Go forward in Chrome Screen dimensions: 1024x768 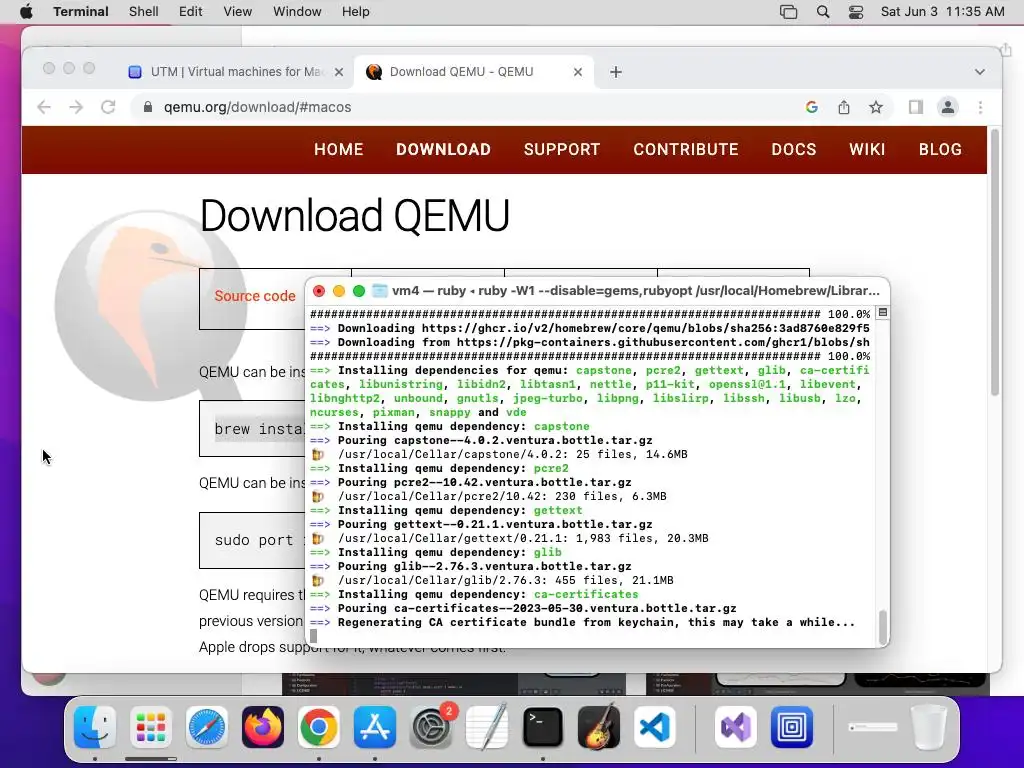pos(76,107)
